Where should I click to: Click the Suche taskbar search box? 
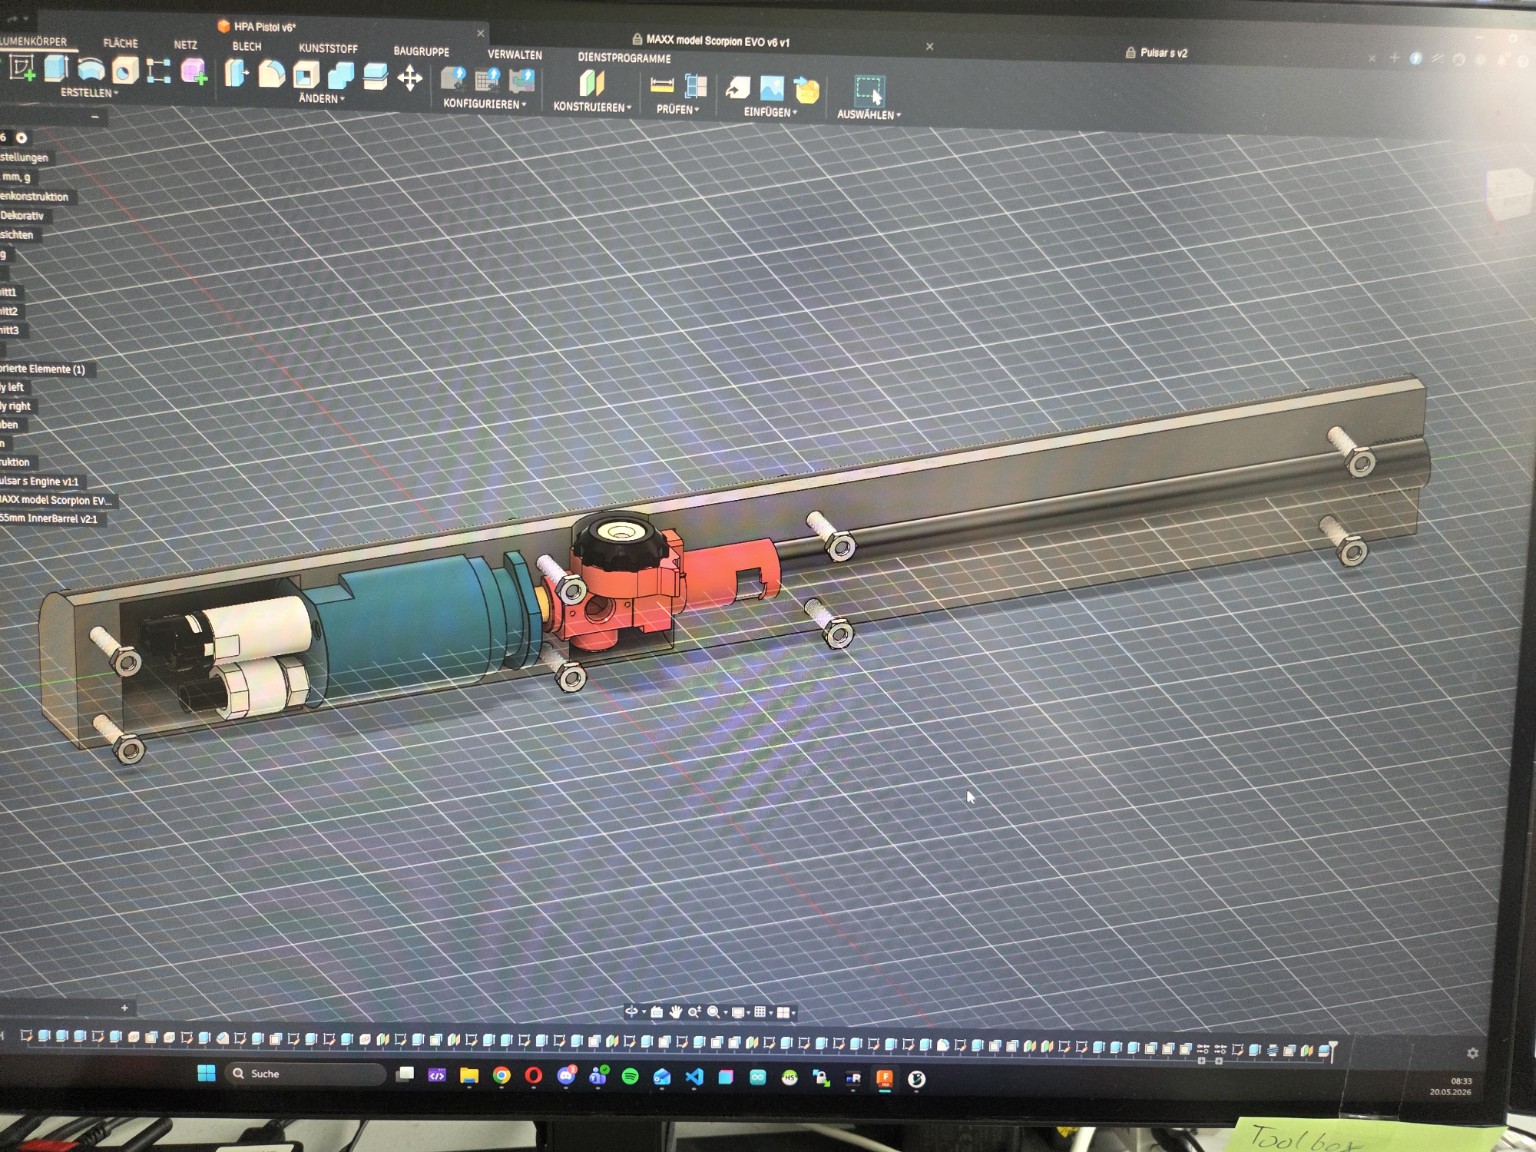[x=306, y=1074]
